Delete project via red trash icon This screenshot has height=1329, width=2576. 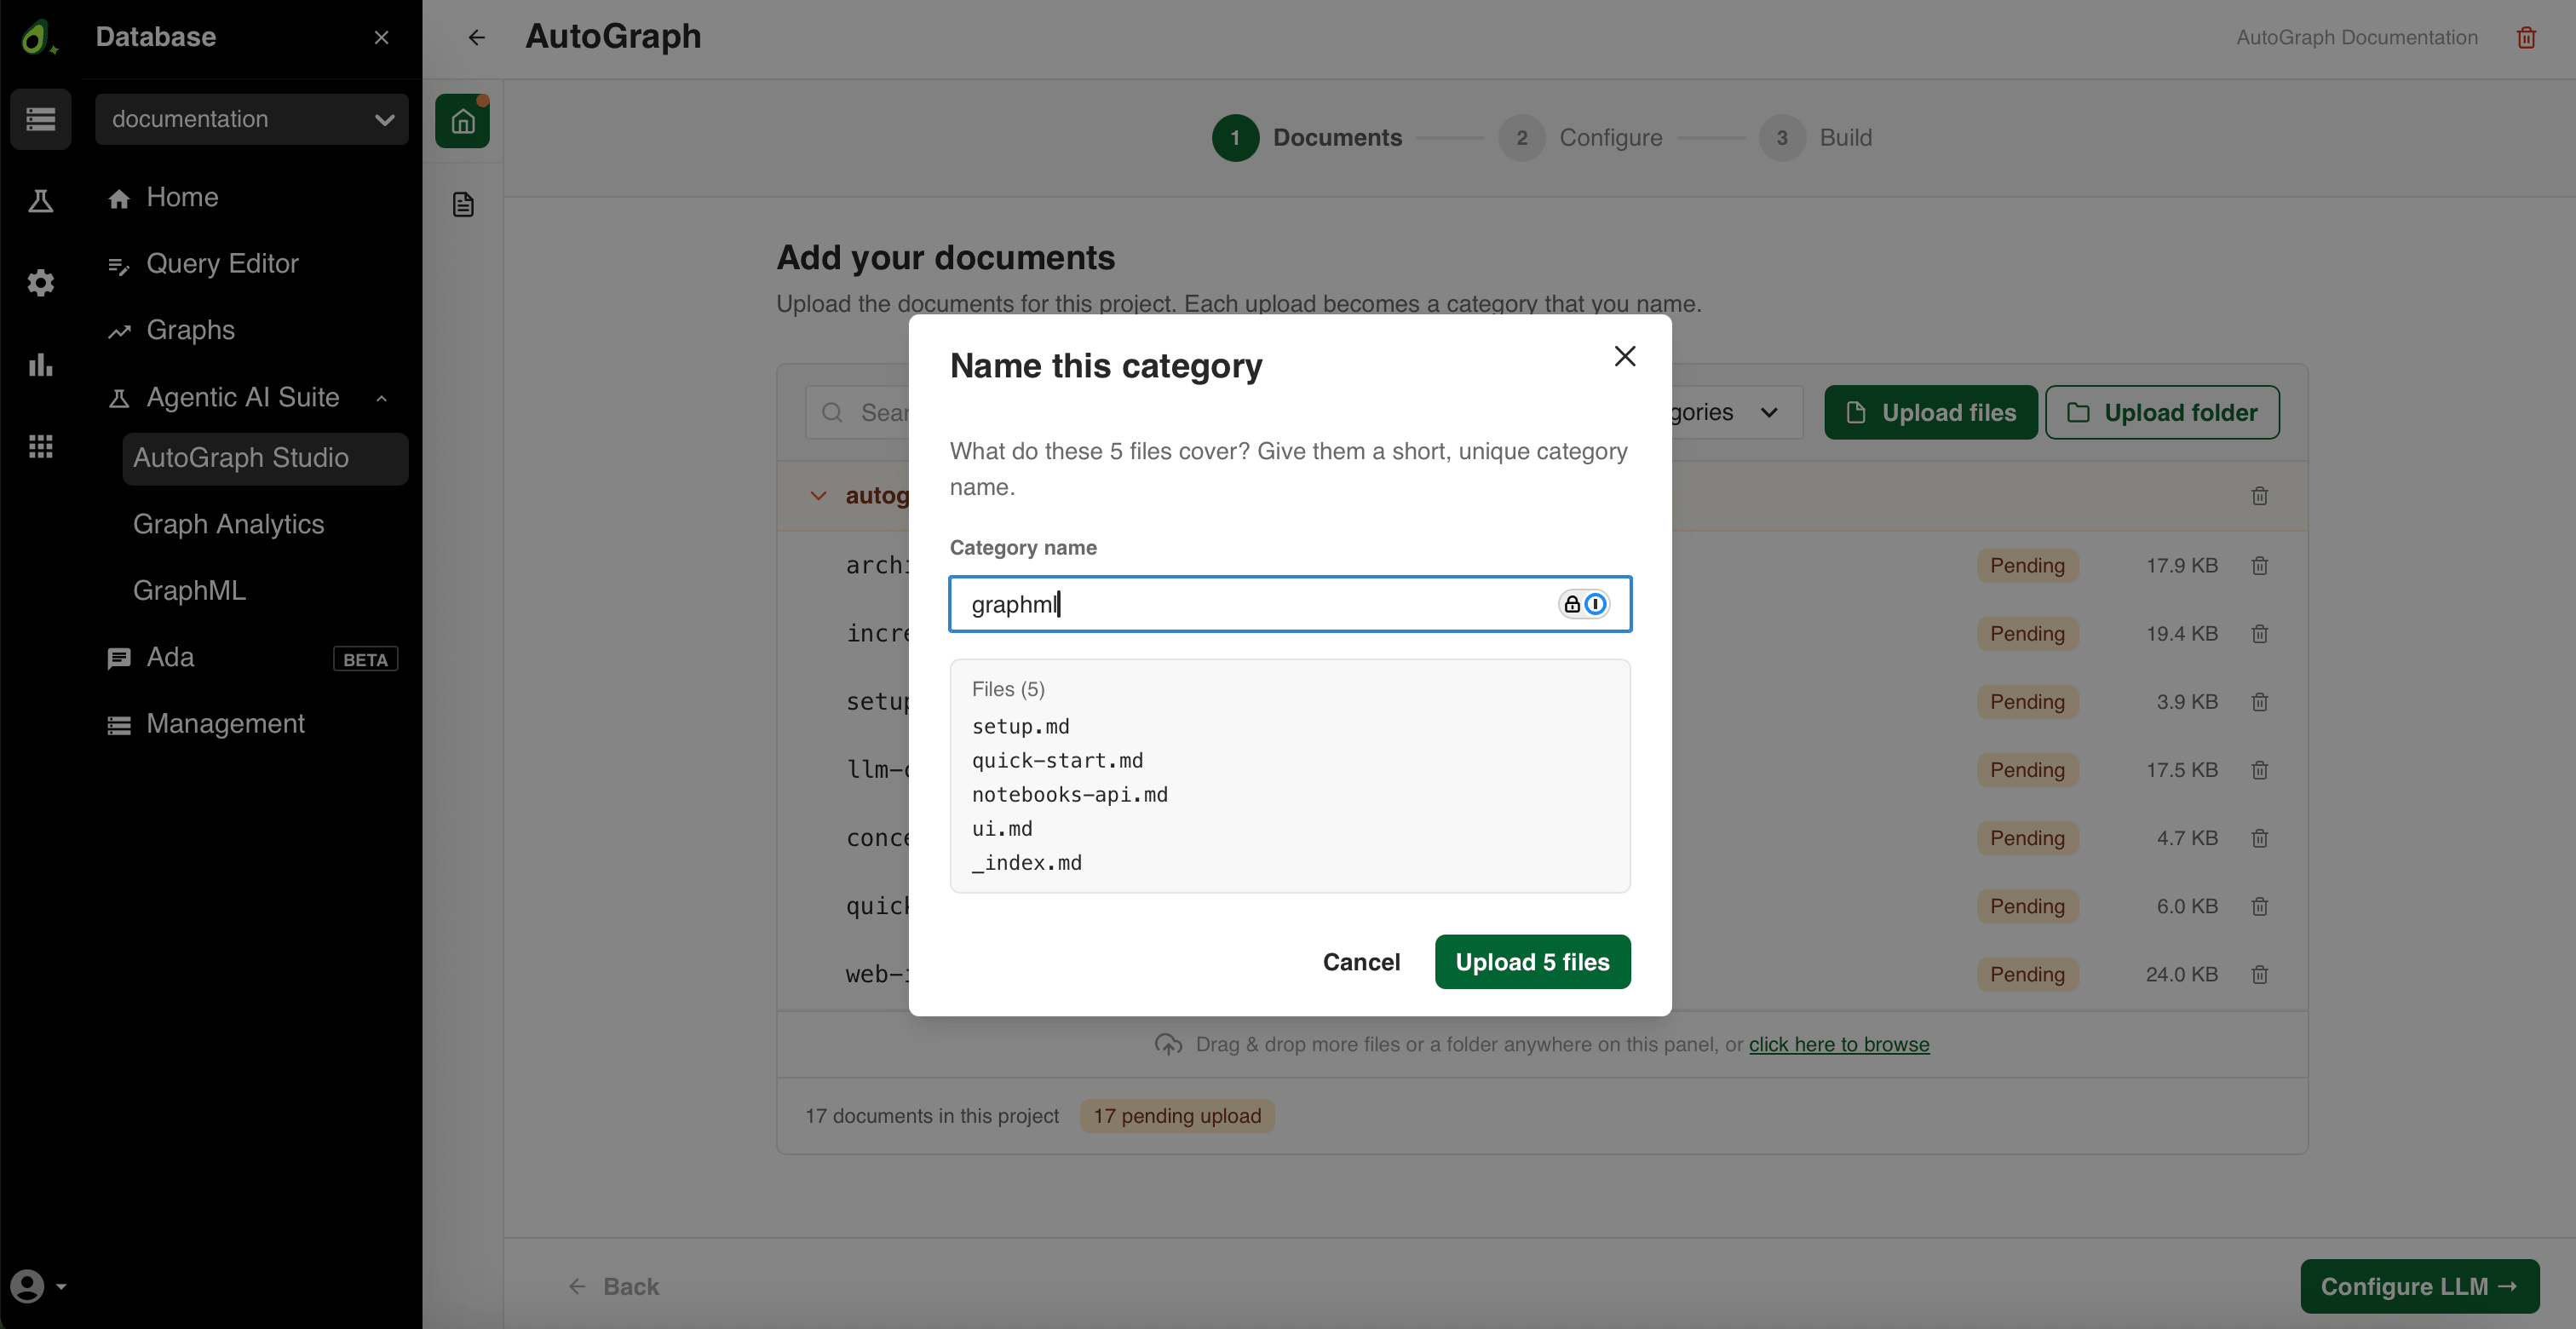2526,37
